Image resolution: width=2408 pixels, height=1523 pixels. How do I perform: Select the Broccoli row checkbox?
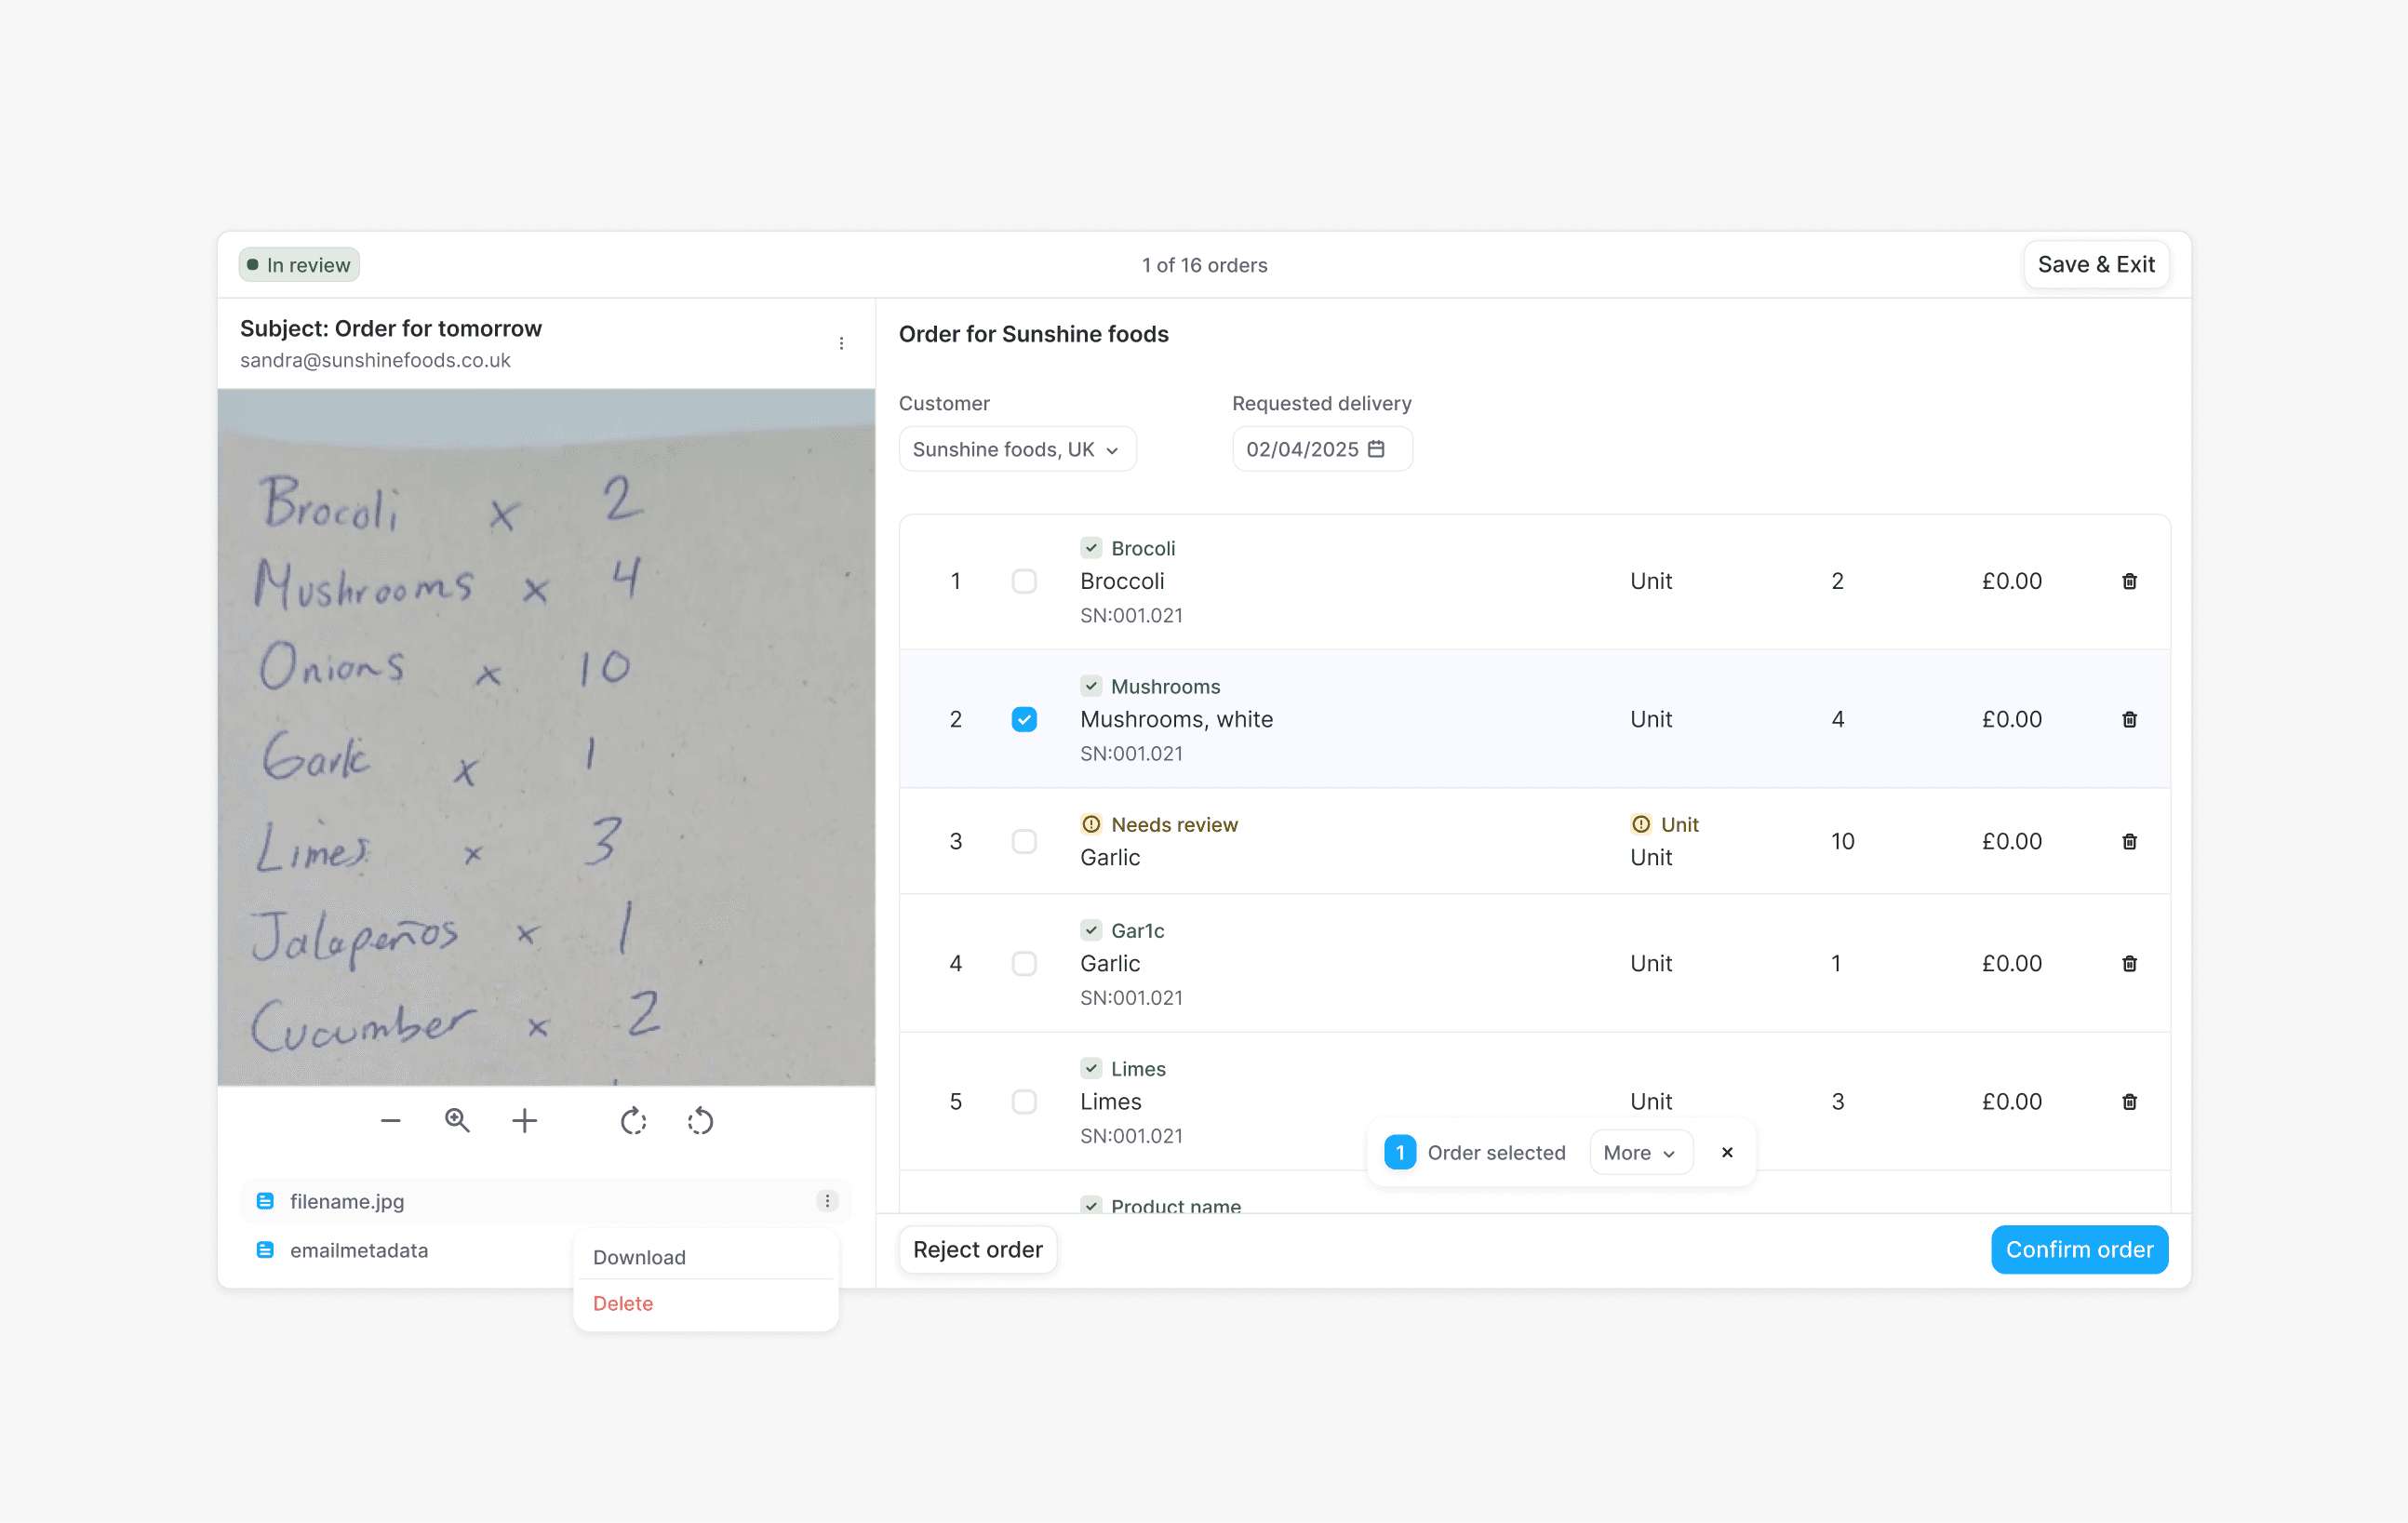1023,581
